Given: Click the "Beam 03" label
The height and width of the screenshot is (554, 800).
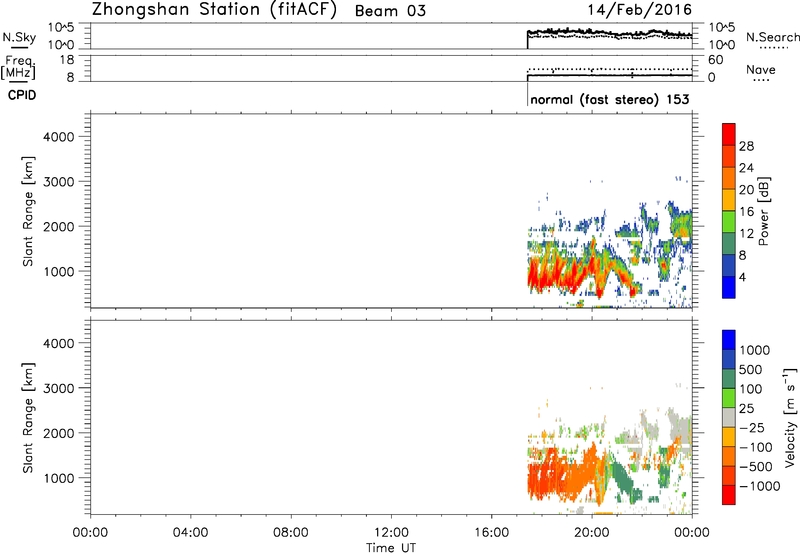Looking at the screenshot, I should click(390, 11).
